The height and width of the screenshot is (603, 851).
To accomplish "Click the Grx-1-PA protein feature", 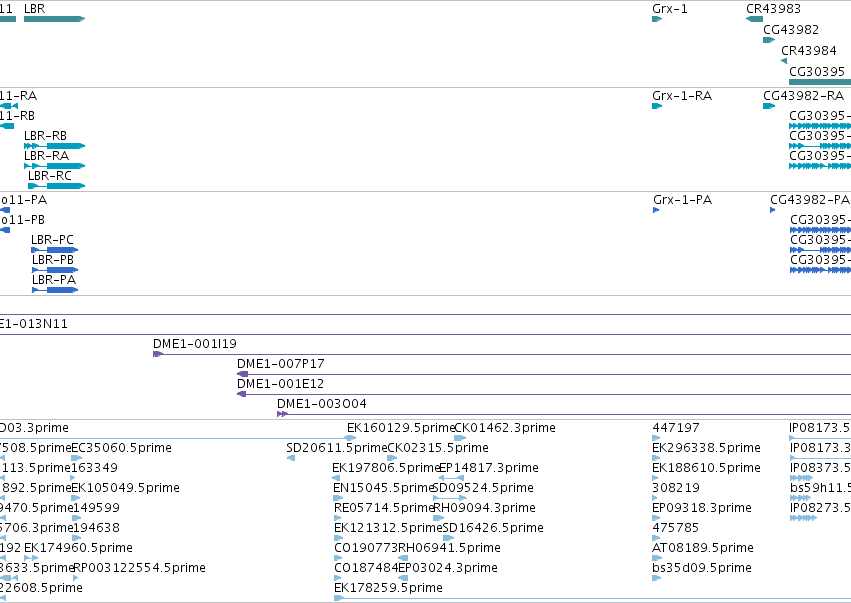I will coord(656,210).
